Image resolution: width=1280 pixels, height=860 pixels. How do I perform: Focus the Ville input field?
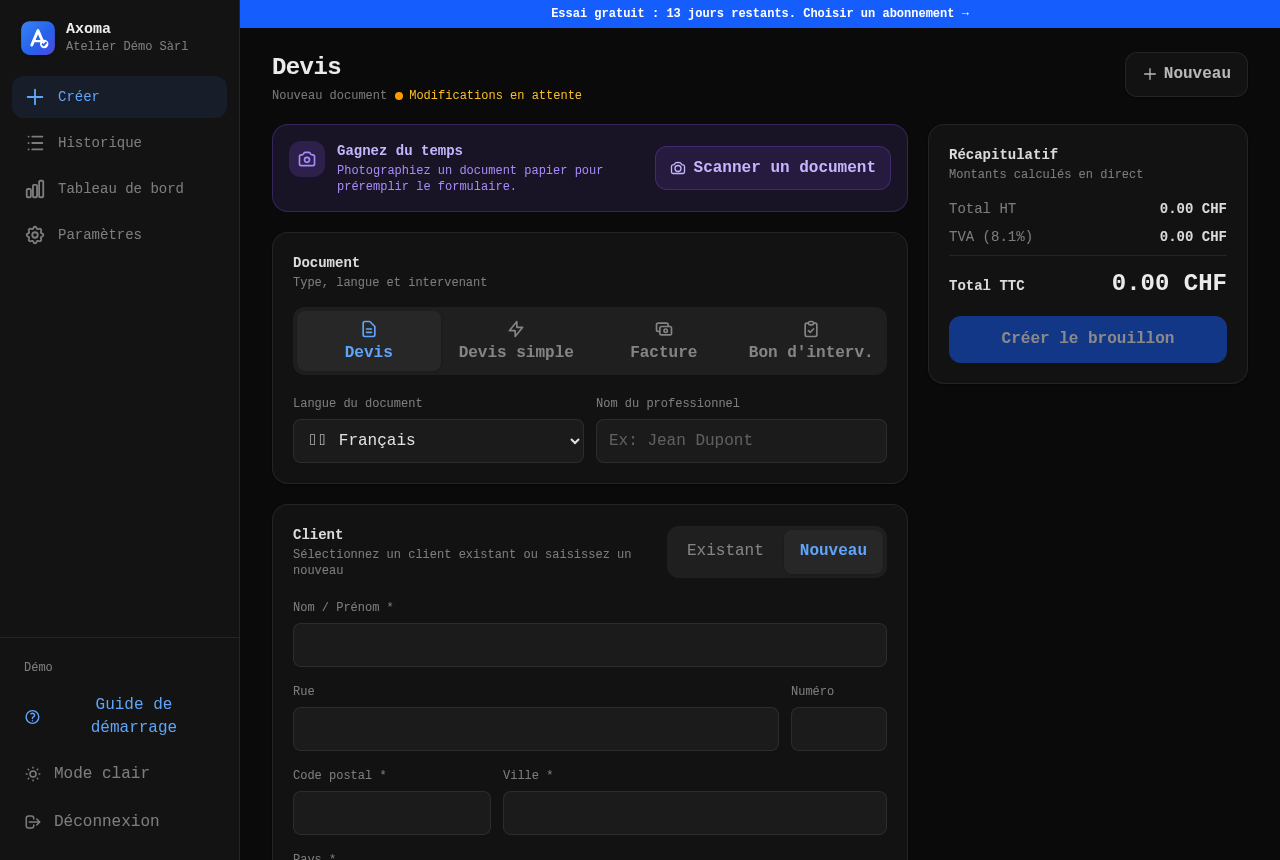[x=695, y=813]
